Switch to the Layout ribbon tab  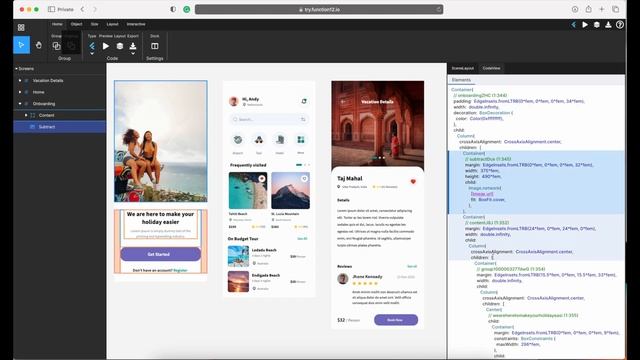pos(112,24)
